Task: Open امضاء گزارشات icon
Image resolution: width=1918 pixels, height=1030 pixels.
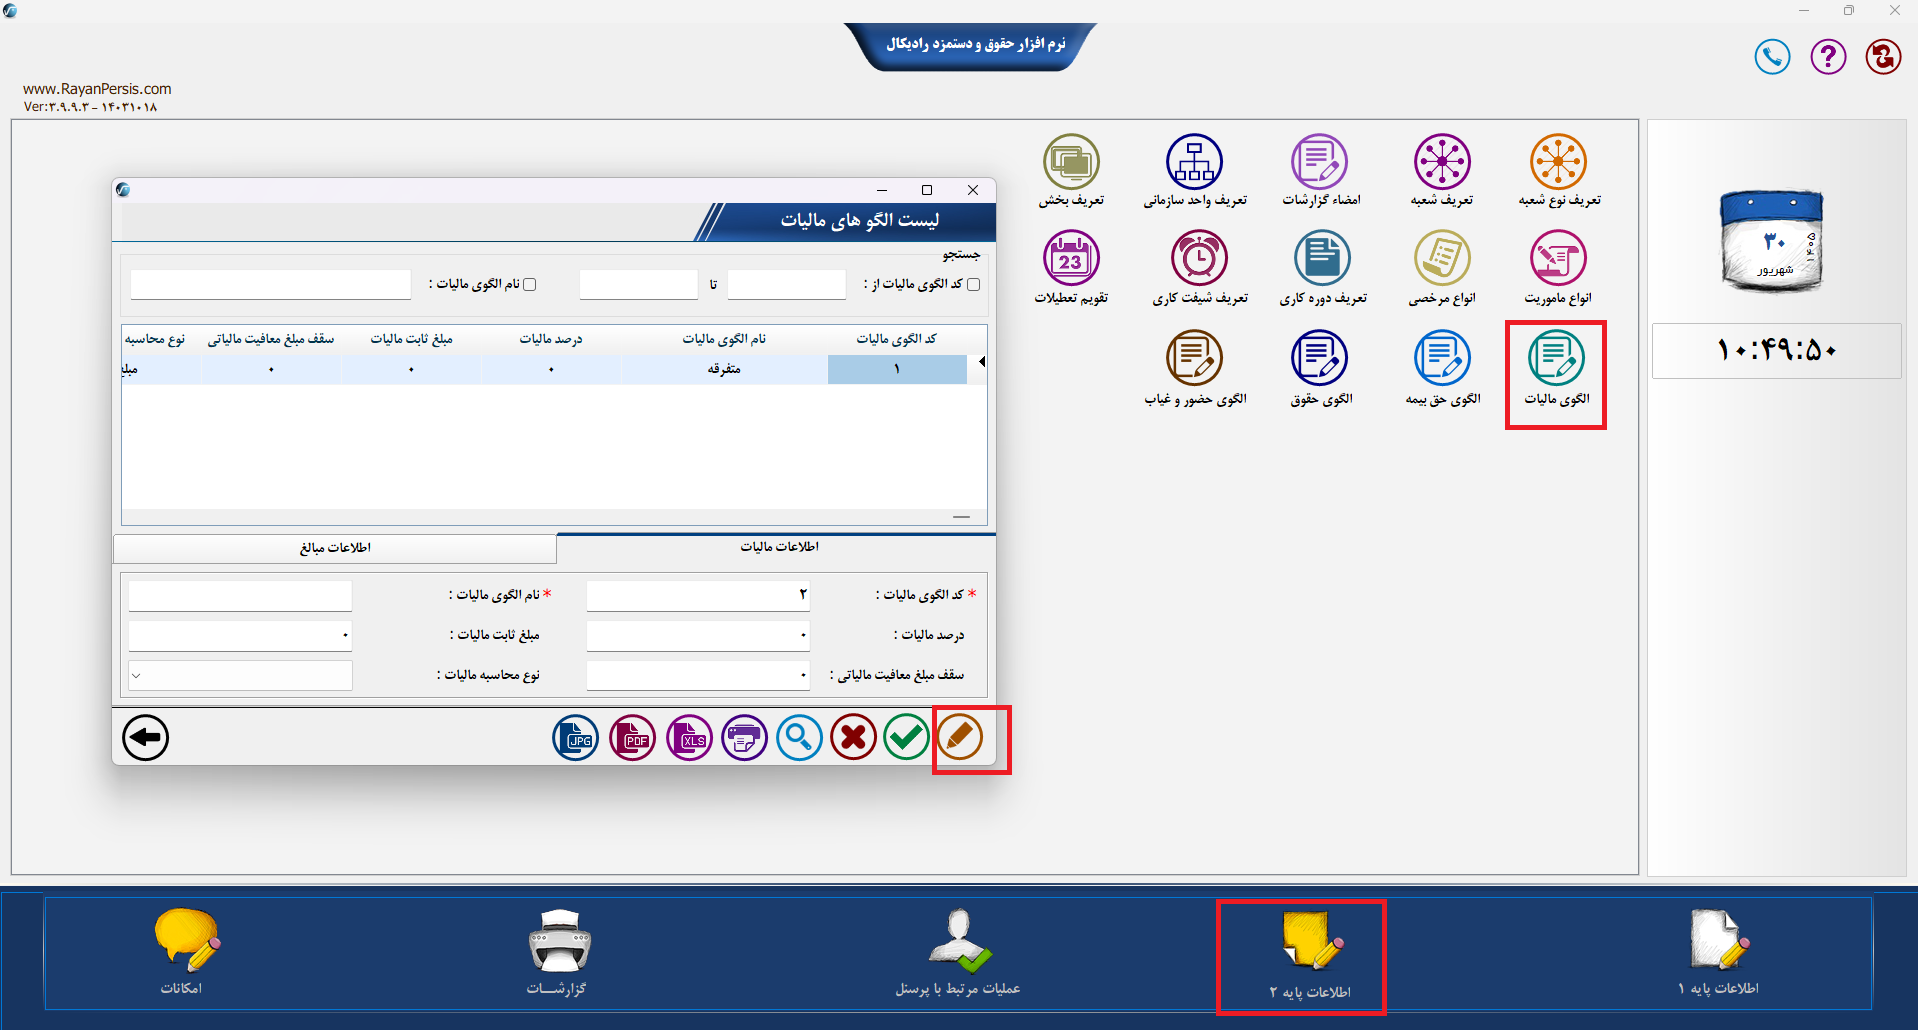Action: pyautogui.click(x=1319, y=162)
